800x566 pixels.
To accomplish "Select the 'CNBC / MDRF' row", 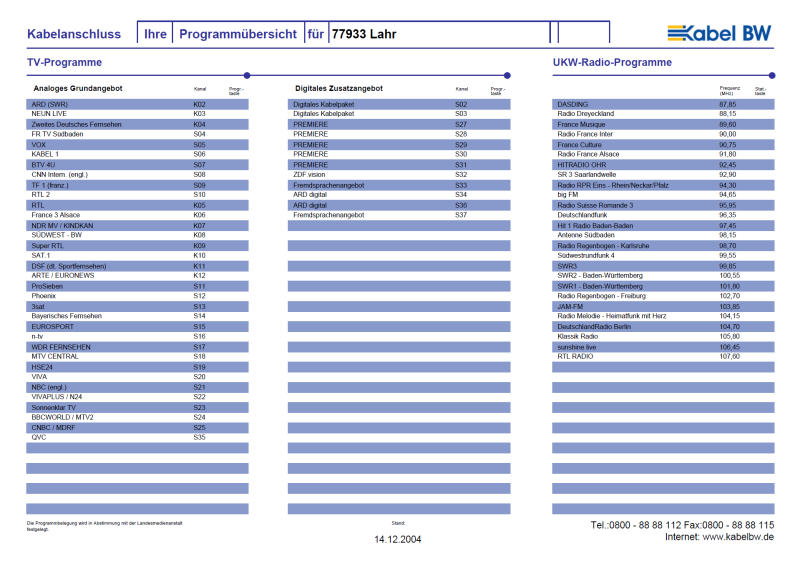I will 137,428.
